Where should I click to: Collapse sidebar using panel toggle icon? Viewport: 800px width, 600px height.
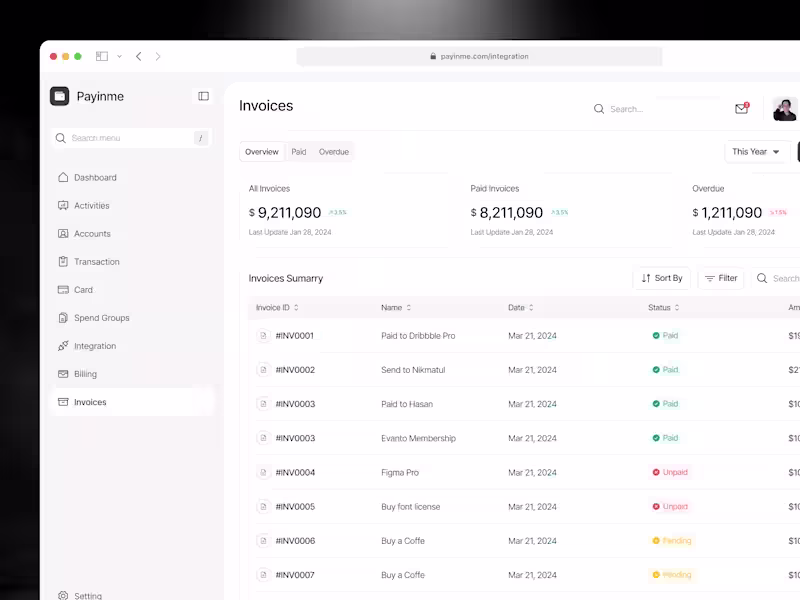[204, 96]
